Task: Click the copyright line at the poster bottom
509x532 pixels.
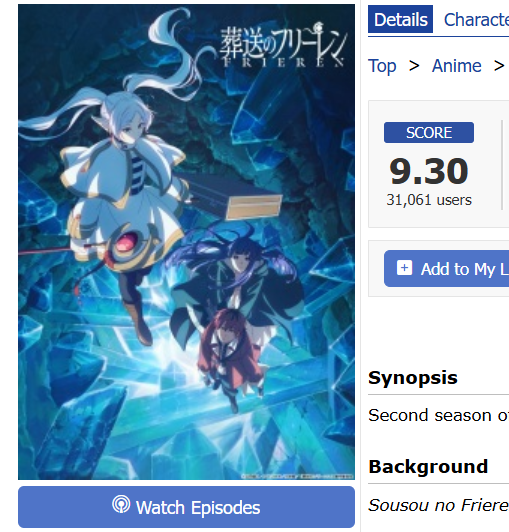Action: pos(297,476)
